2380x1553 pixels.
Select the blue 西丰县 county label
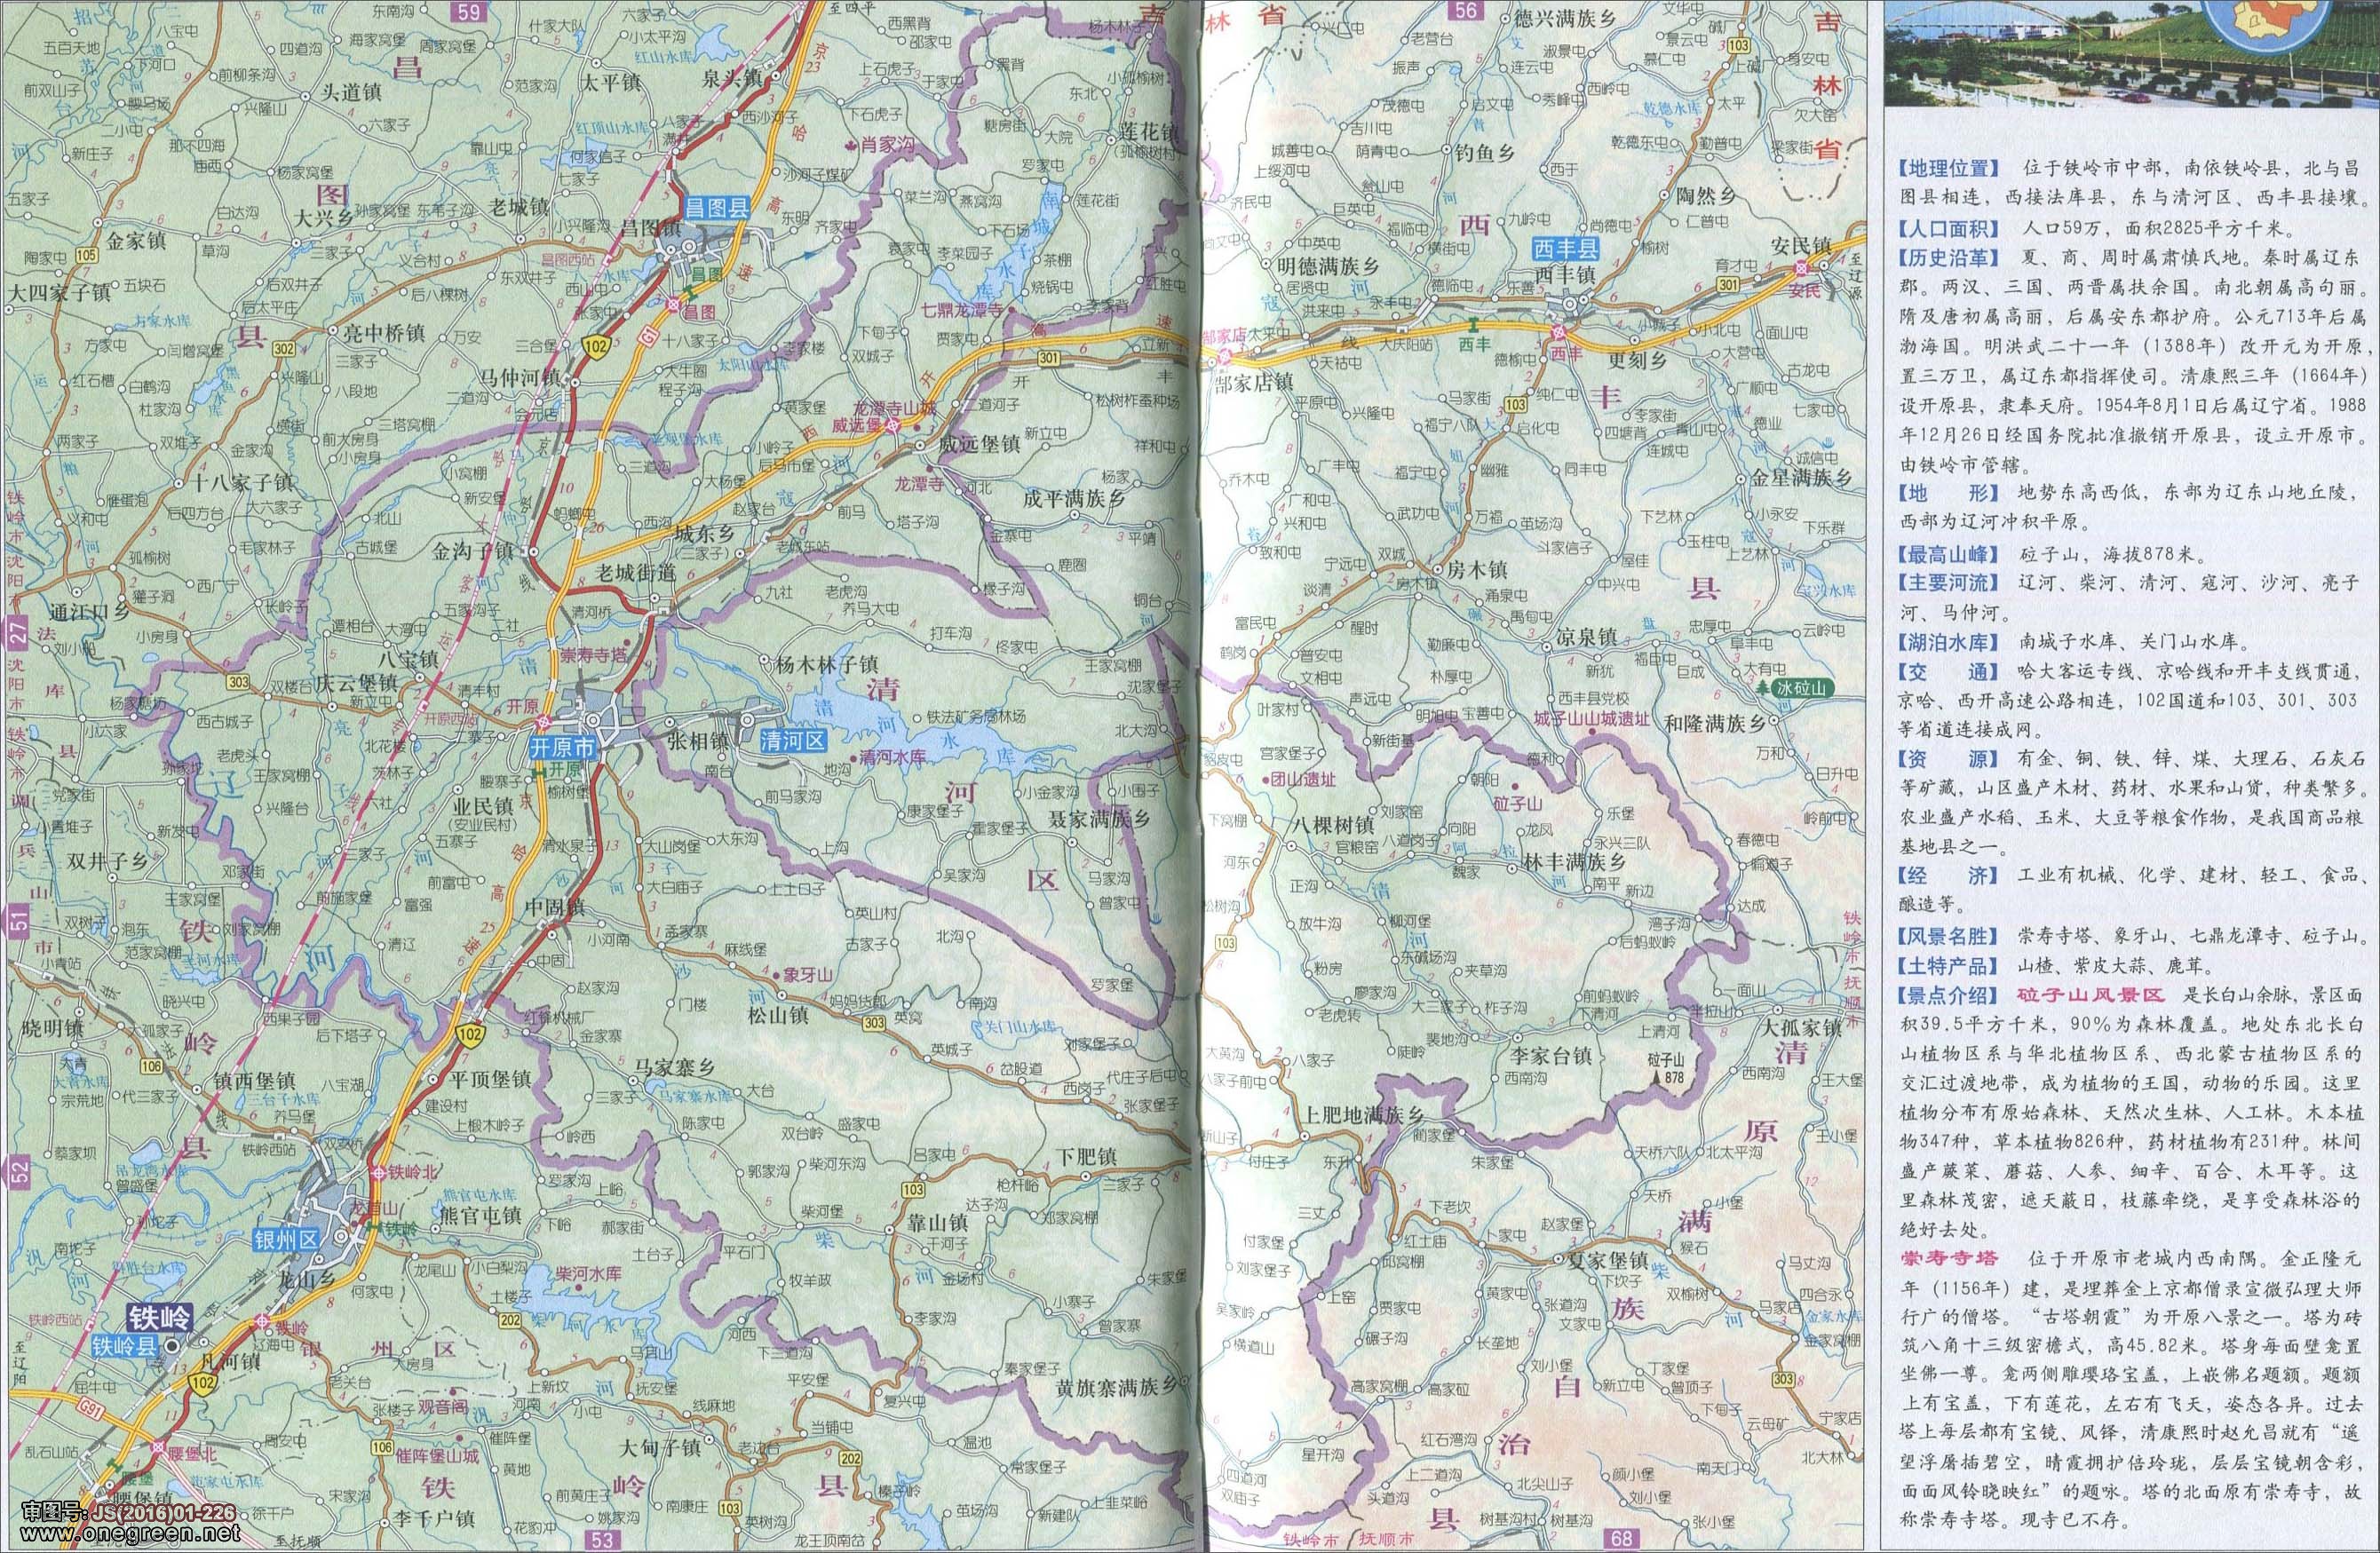(x=1567, y=249)
